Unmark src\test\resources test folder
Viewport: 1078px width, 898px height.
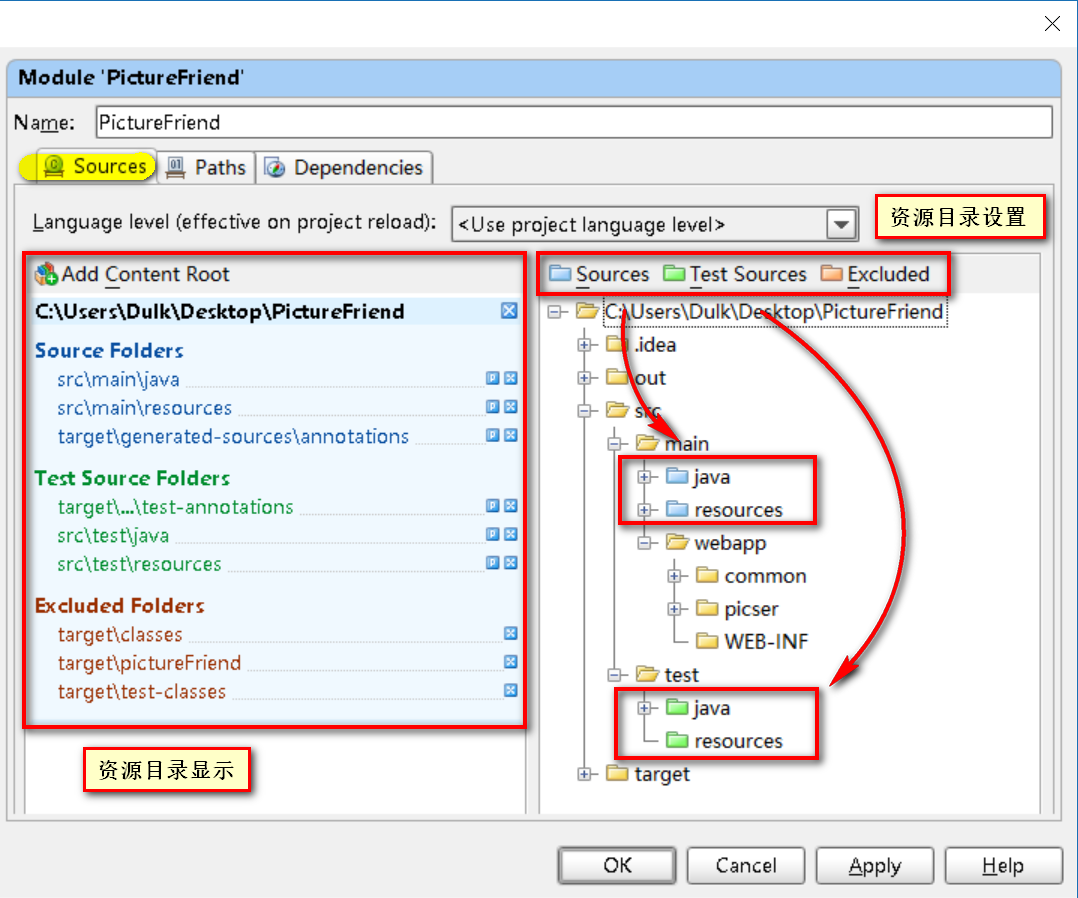(510, 562)
